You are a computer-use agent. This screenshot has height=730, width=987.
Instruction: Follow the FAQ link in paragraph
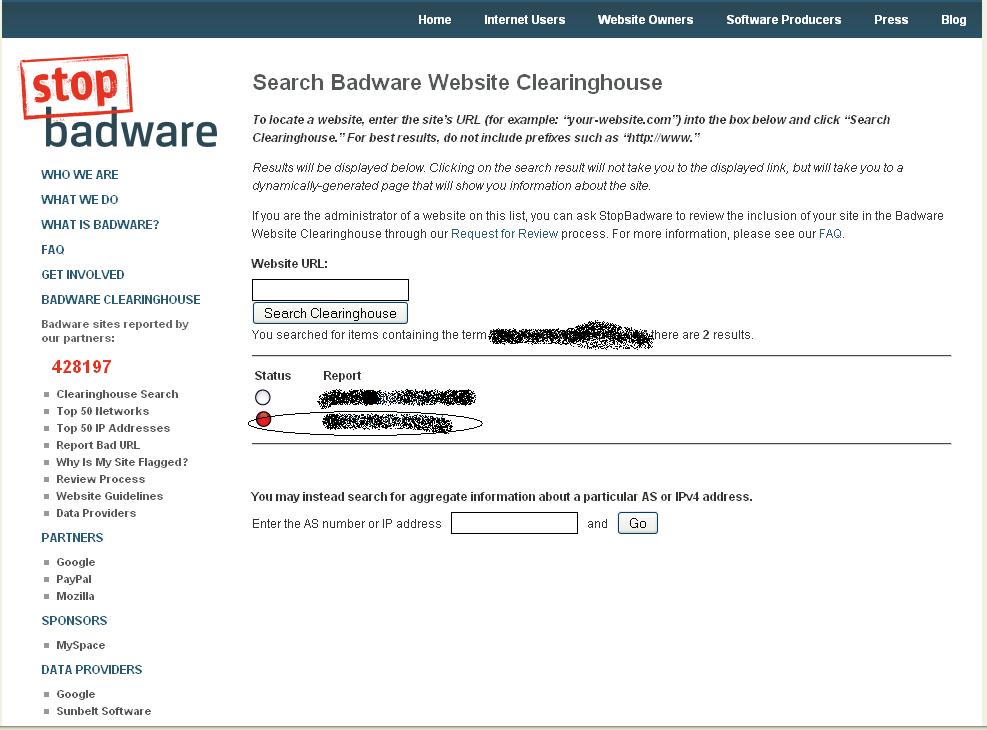point(830,233)
